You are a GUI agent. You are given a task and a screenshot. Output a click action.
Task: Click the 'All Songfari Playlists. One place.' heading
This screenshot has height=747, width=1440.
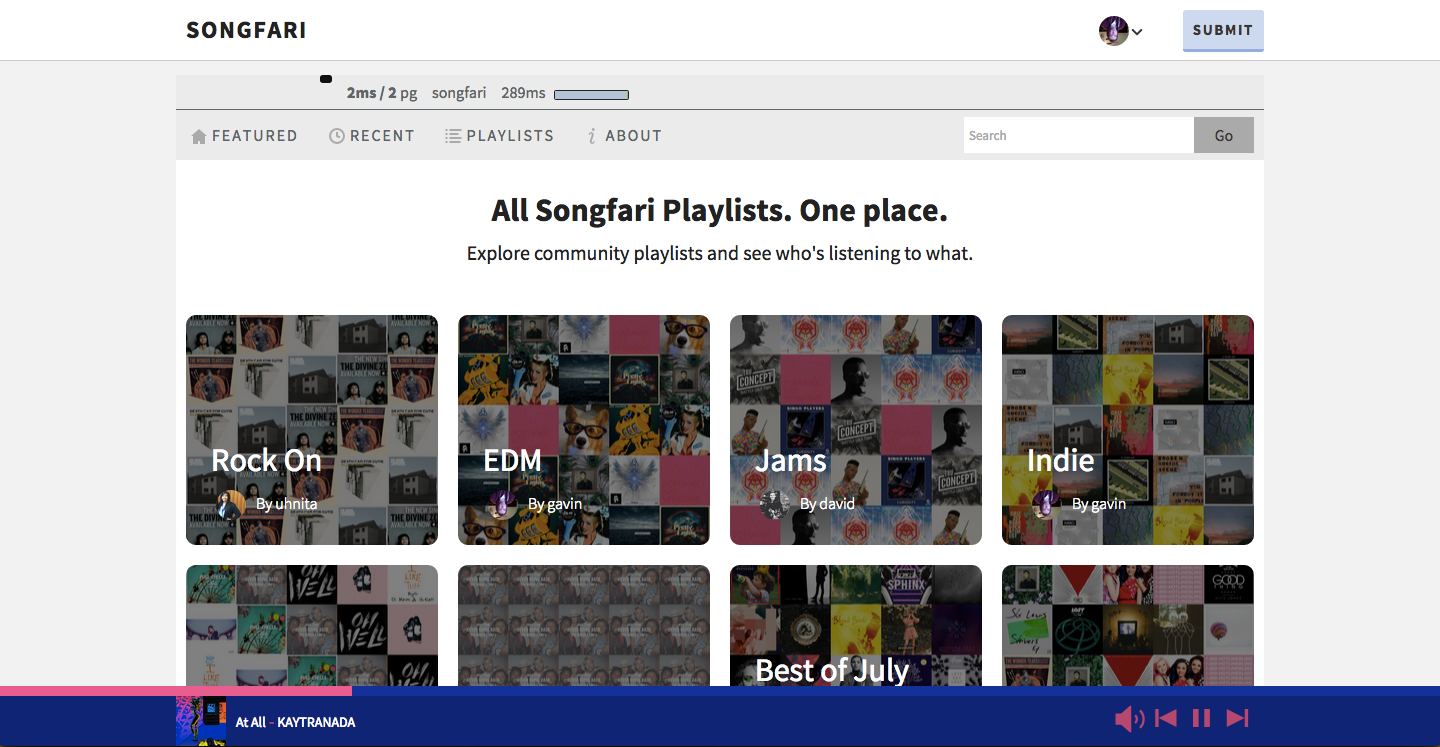pyautogui.click(x=719, y=211)
